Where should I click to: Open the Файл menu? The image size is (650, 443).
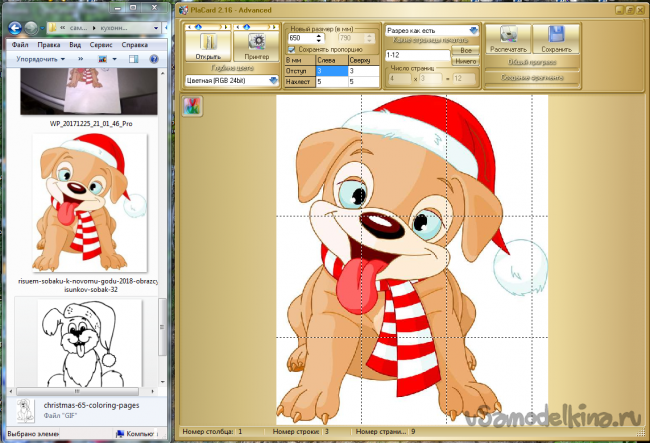coord(20,45)
